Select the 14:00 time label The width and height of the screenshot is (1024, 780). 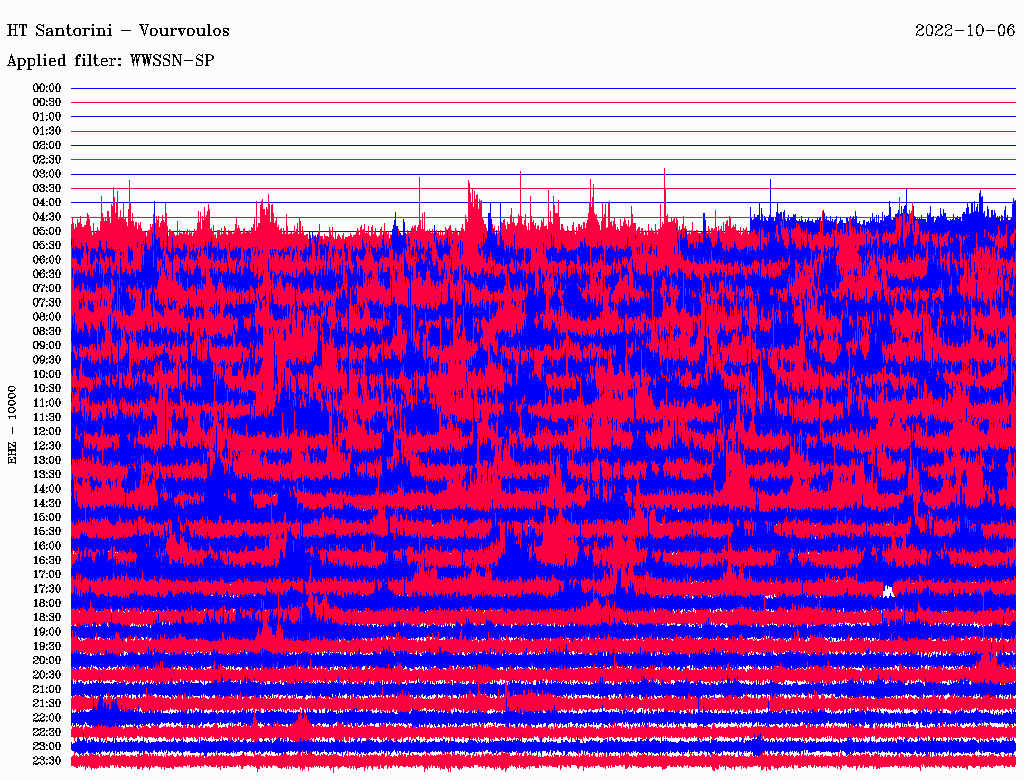[47, 488]
